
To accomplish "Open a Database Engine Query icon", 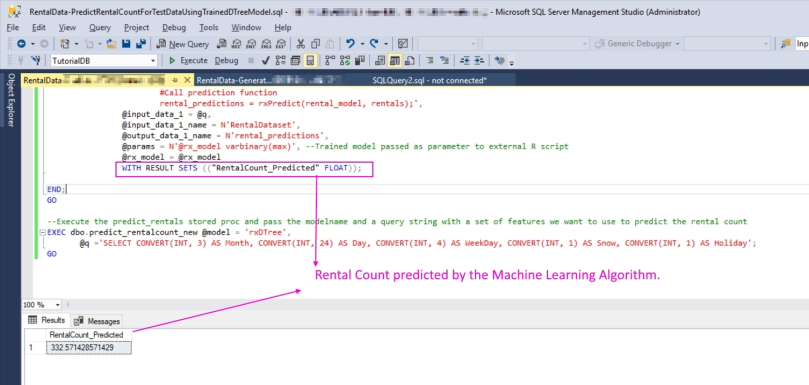I will coord(221,44).
